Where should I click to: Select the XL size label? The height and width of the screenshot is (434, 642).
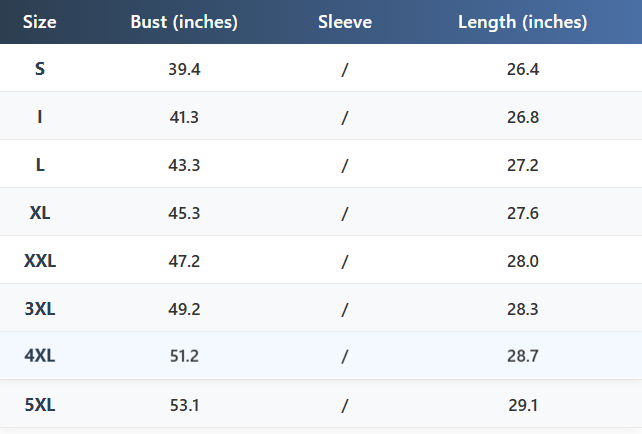[40, 213]
